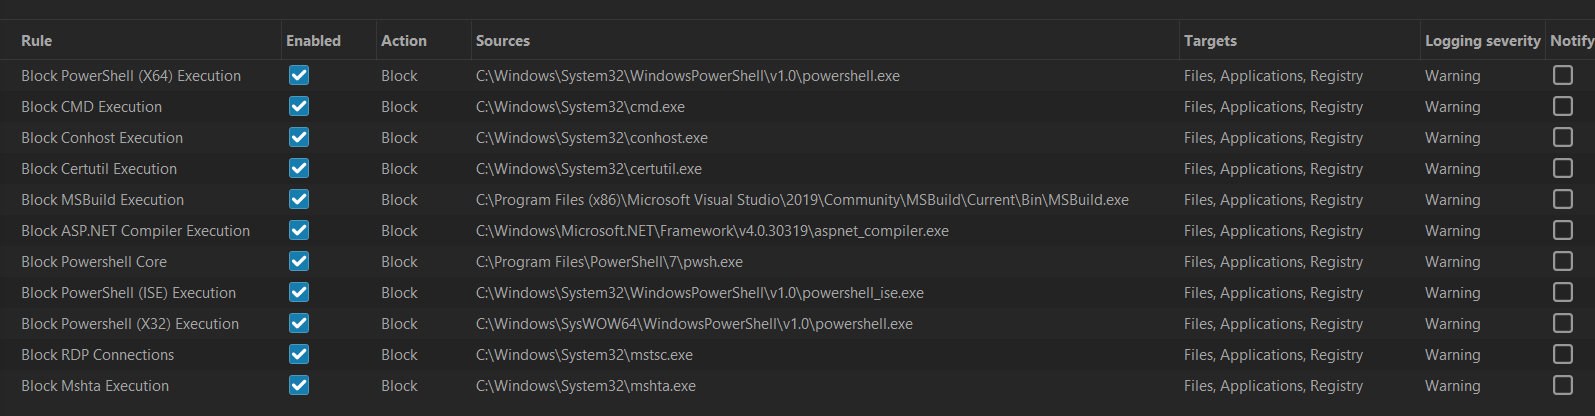Screen dimensions: 1595x416
Task: Sort by Logging severity column
Action: click(x=1482, y=41)
